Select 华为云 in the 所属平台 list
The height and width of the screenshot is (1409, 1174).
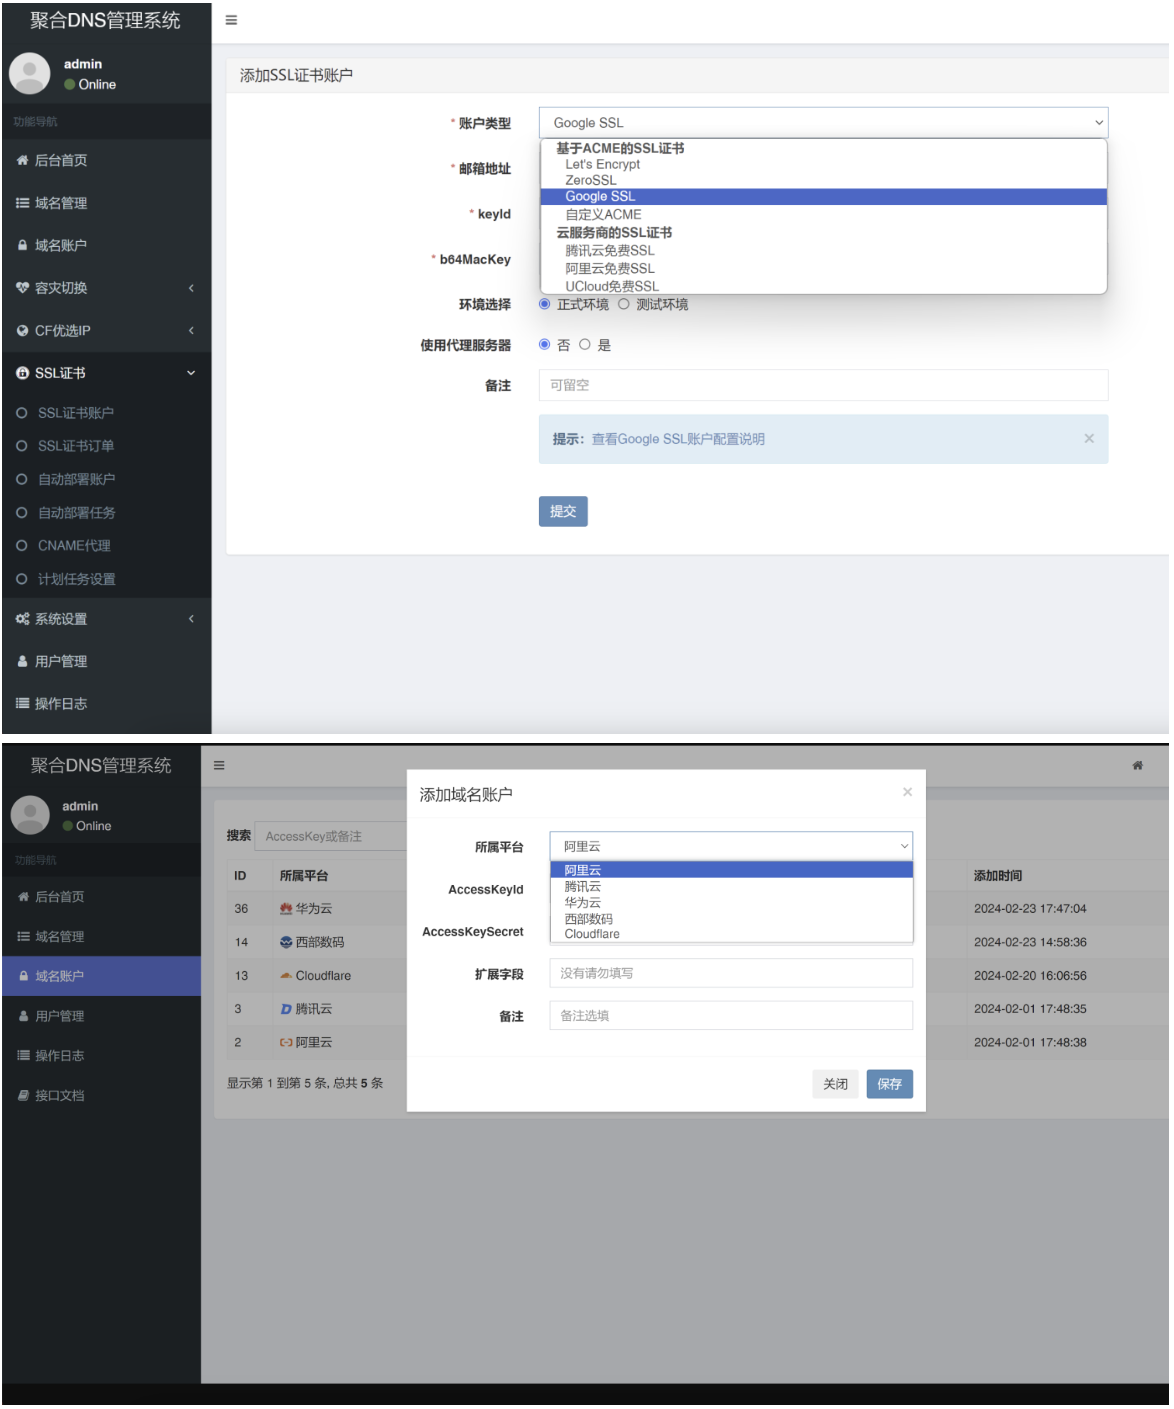[731, 903]
